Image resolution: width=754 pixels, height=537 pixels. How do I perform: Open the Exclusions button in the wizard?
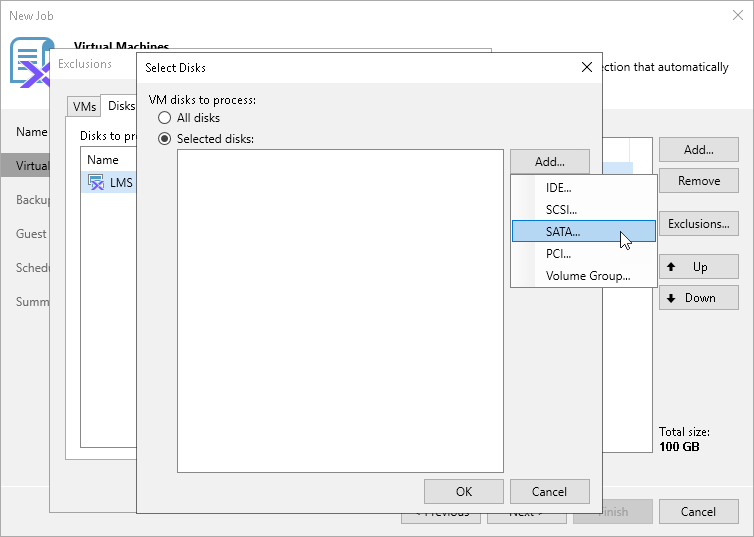click(698, 224)
